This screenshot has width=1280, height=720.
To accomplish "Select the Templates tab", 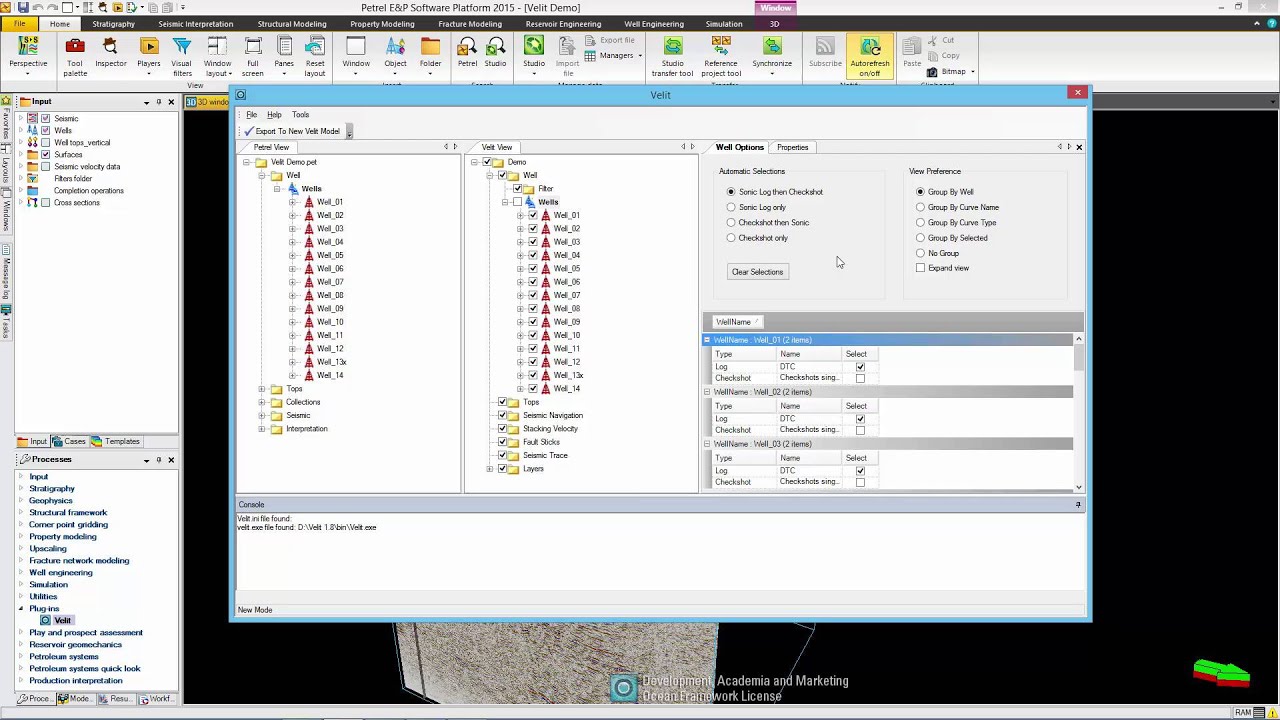I will pos(116,441).
